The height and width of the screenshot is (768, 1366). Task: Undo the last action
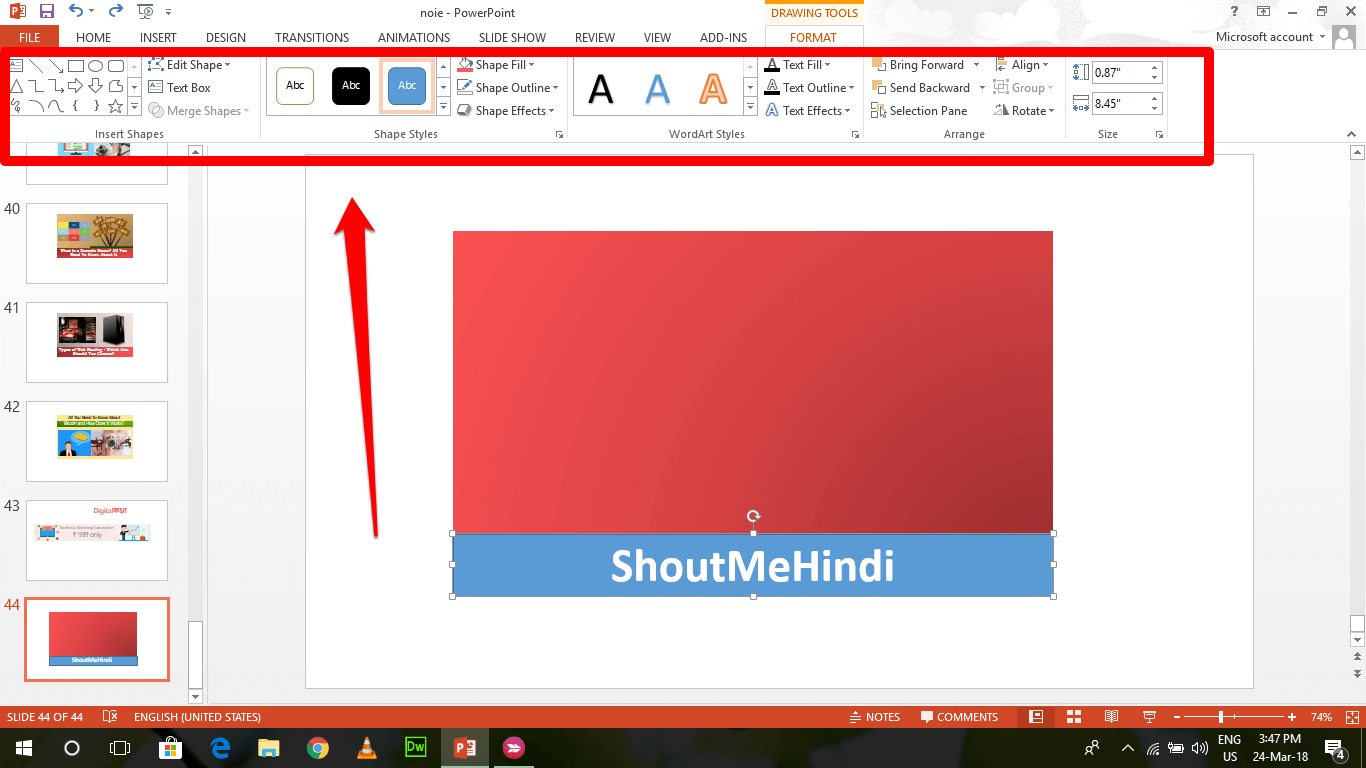(76, 12)
